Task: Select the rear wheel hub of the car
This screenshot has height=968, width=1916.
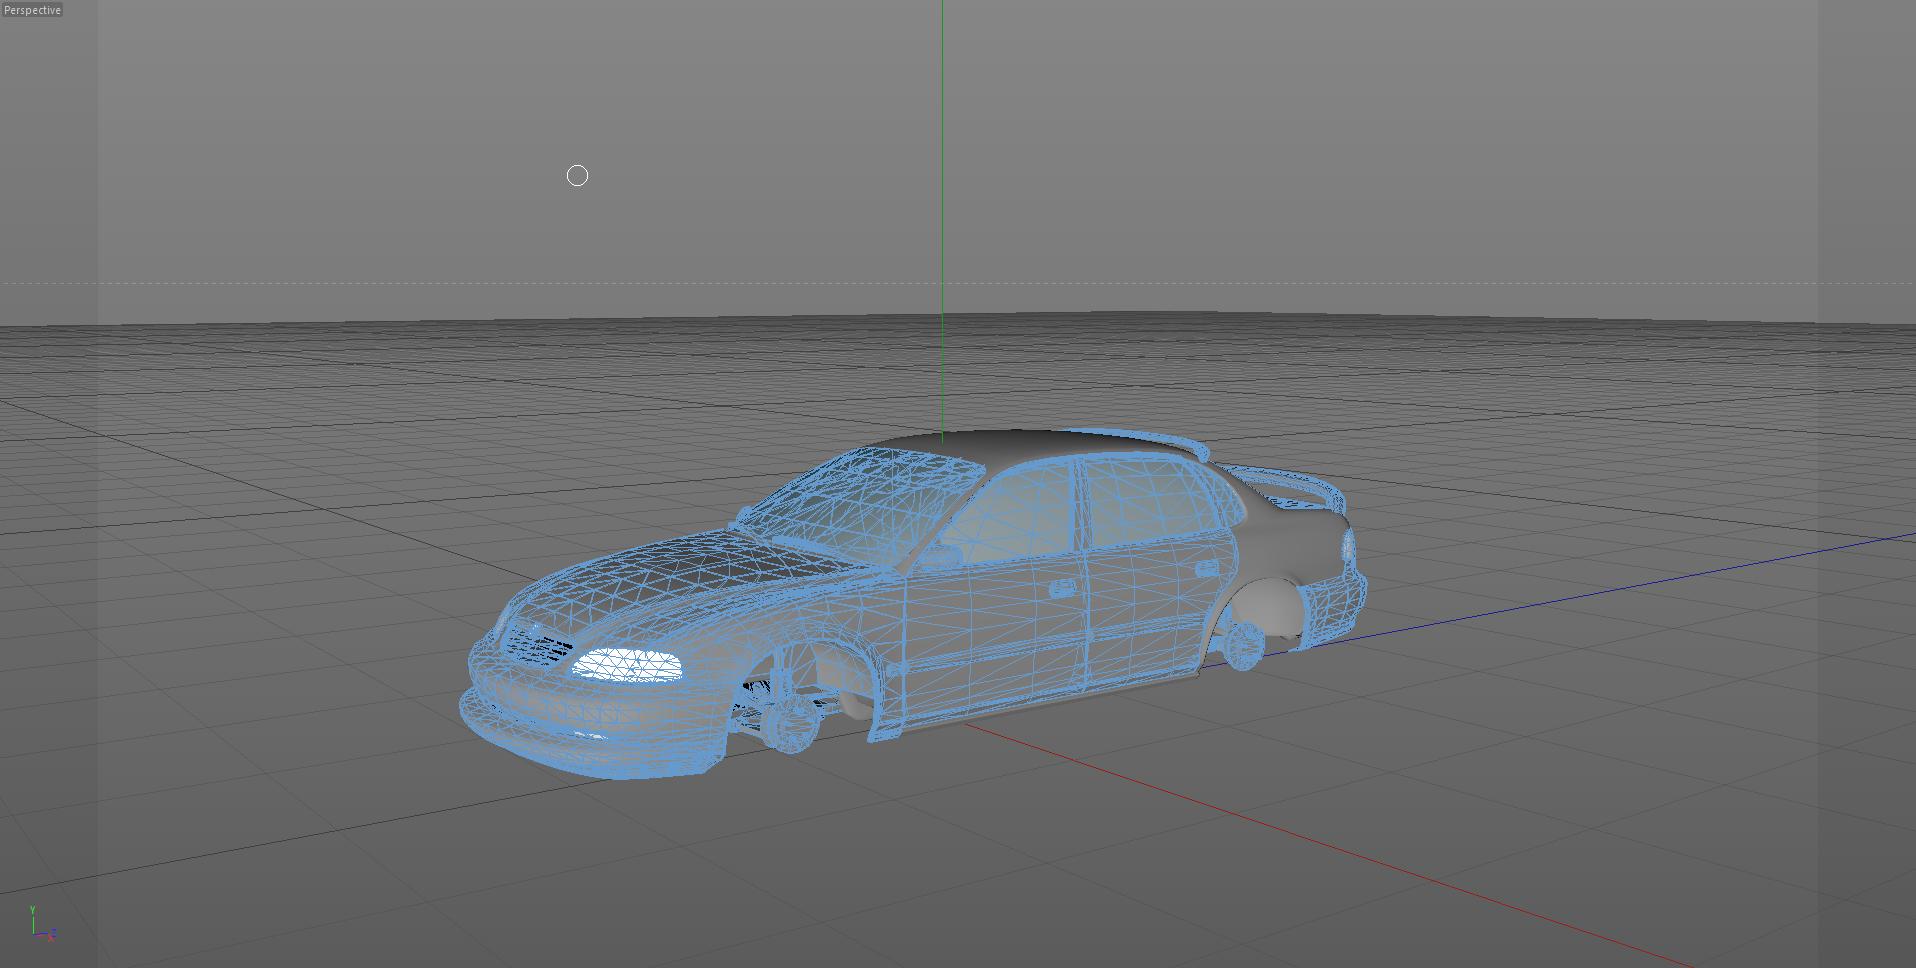Action: [x=1243, y=645]
